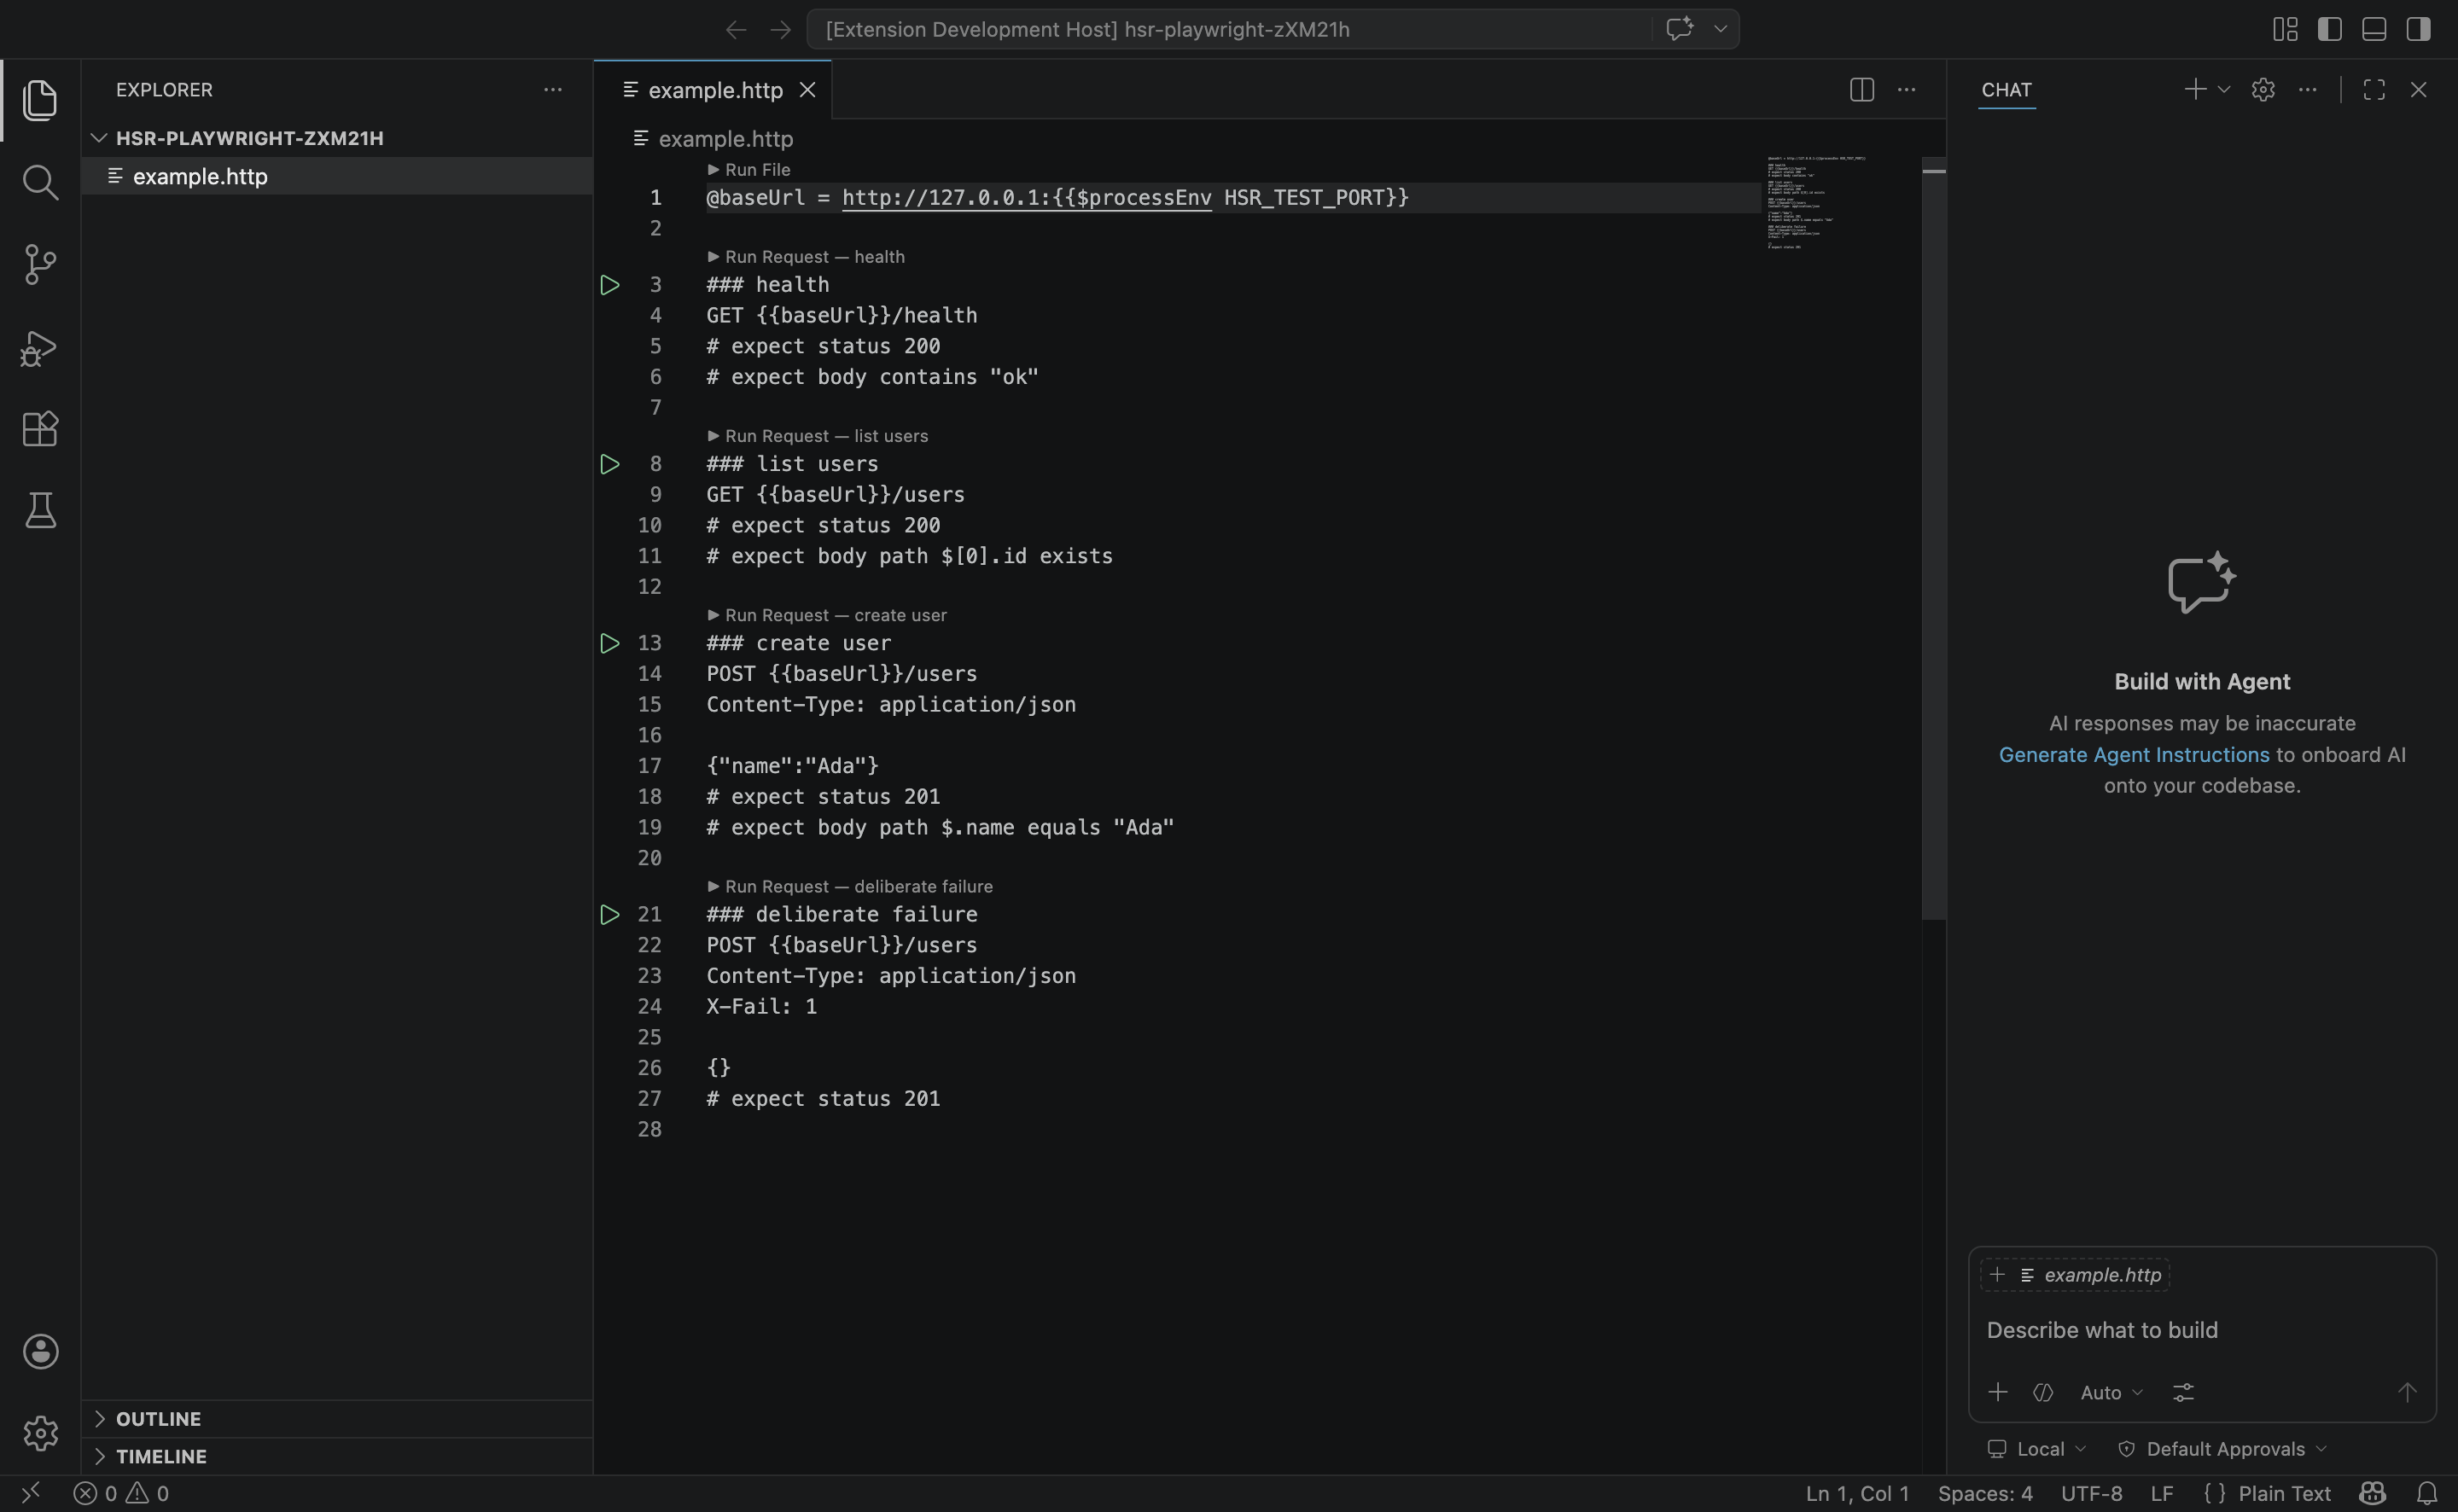Screen dimensions: 2458x1512
Task: Click example.http in the breadcrumb
Action: 725,139
